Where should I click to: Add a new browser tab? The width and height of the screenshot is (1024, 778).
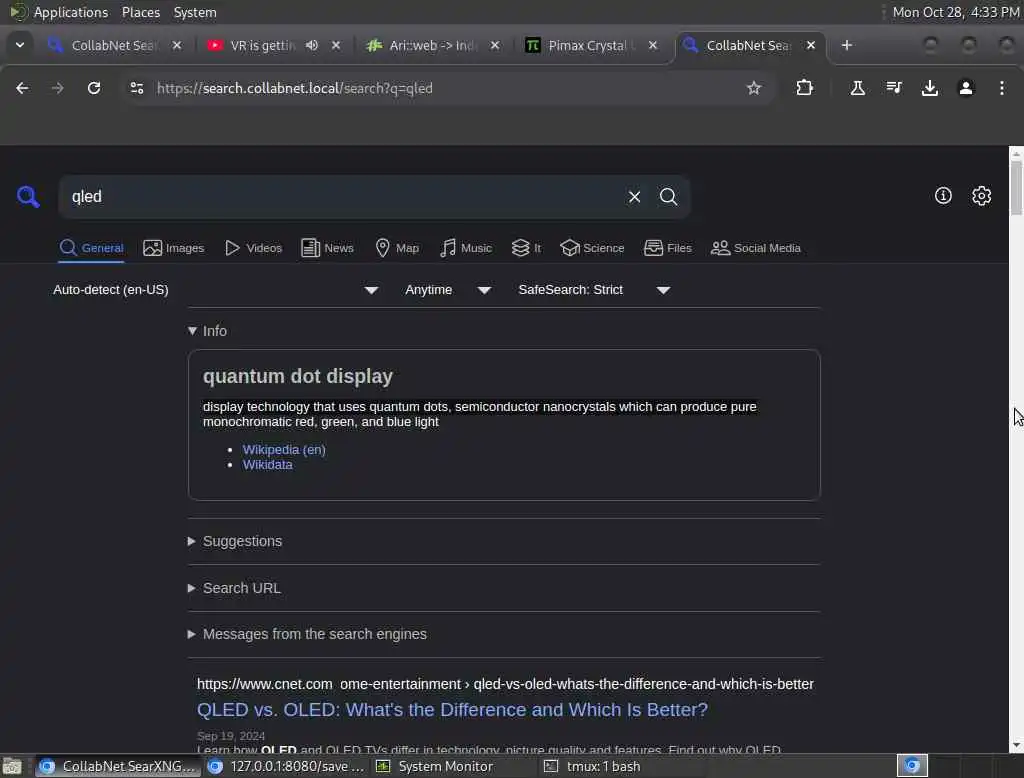pyautogui.click(x=847, y=45)
